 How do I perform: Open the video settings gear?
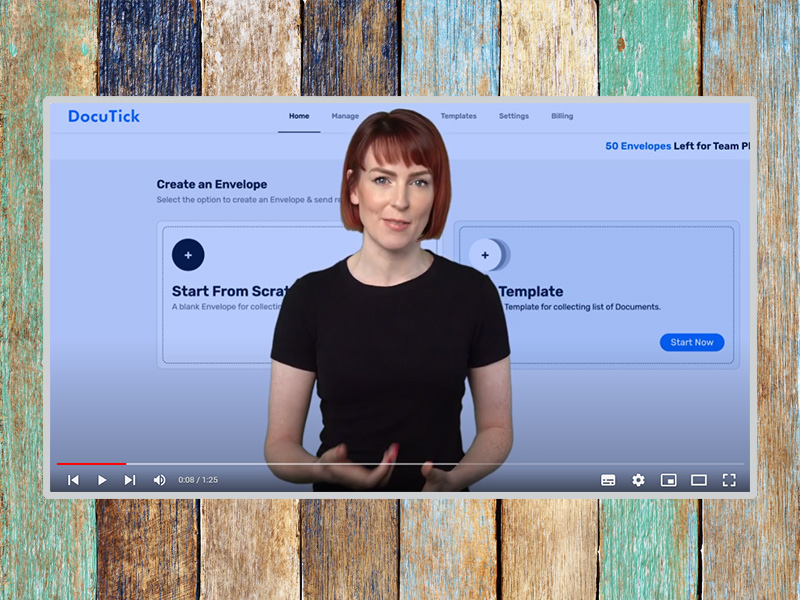coord(638,480)
